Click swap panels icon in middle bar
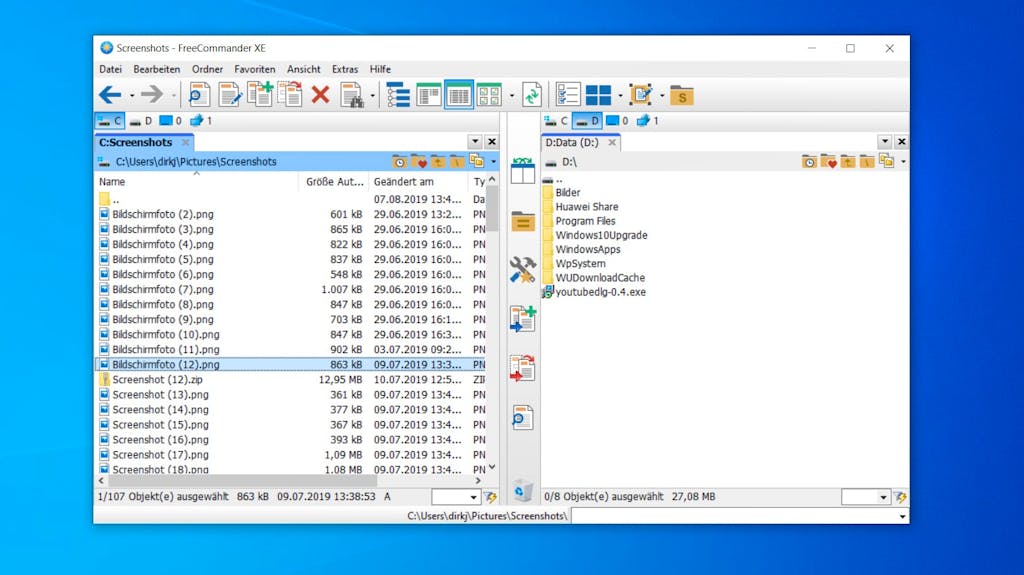The width and height of the screenshot is (1024, 575). 522,171
